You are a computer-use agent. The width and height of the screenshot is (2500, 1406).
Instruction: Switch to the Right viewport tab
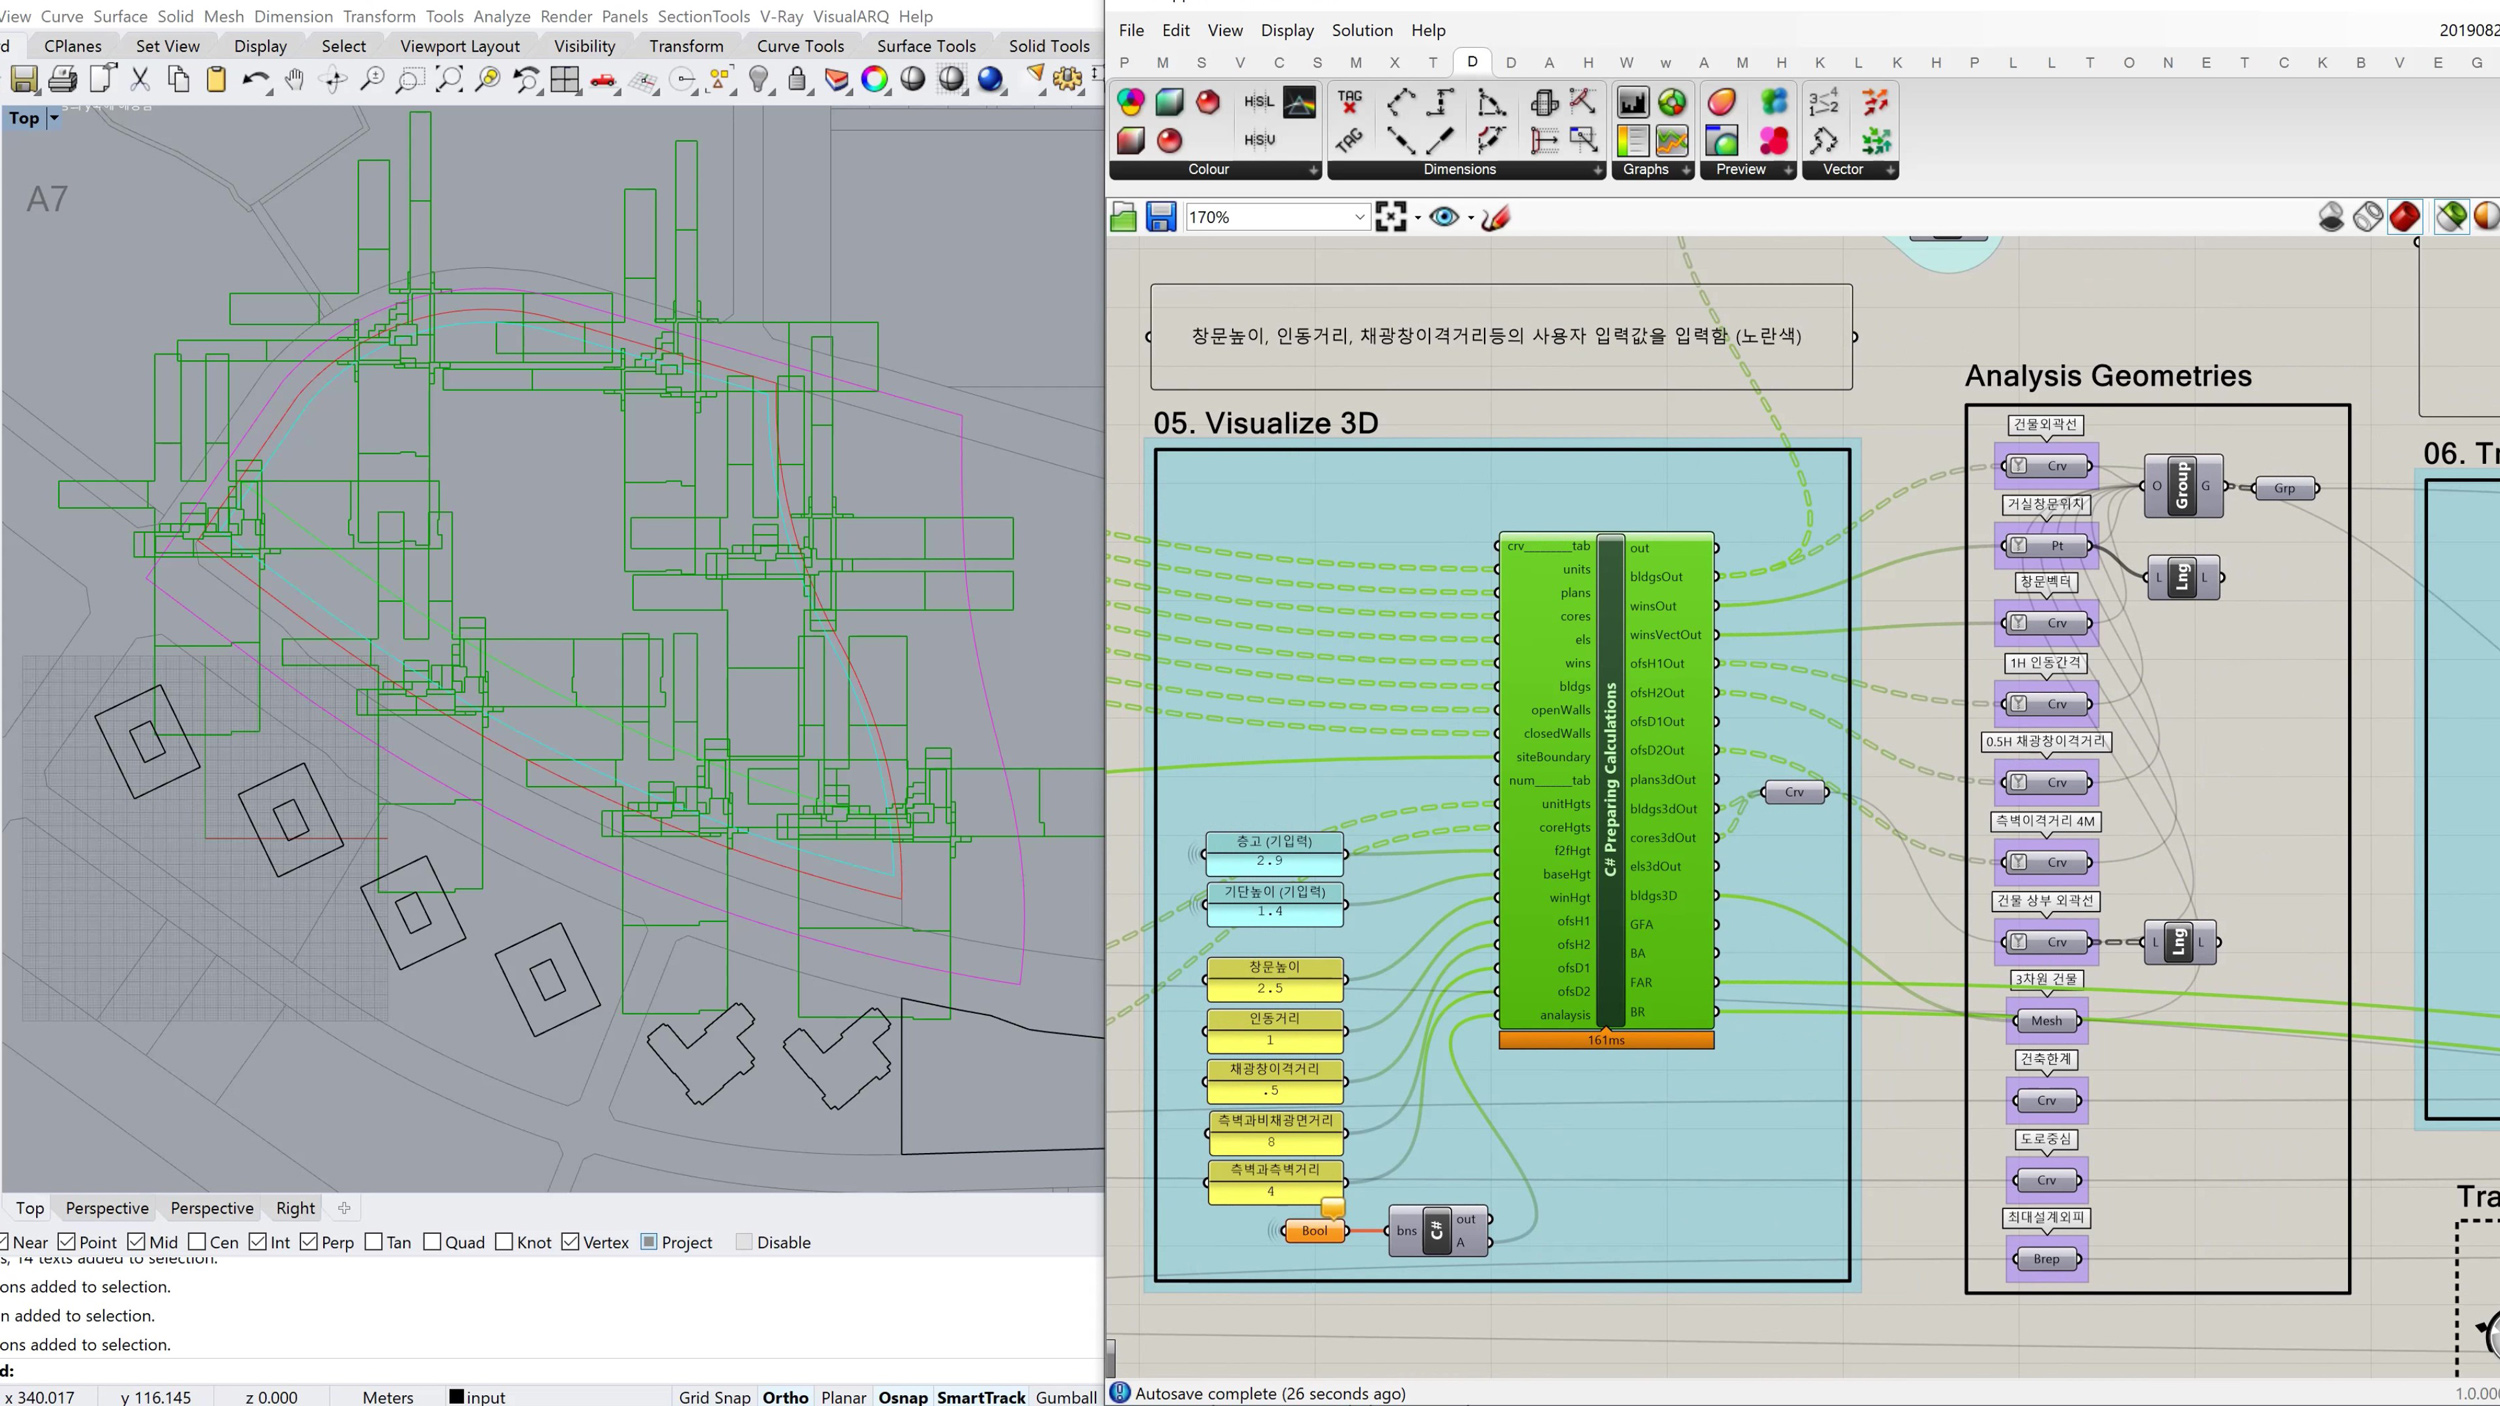tap(295, 1208)
